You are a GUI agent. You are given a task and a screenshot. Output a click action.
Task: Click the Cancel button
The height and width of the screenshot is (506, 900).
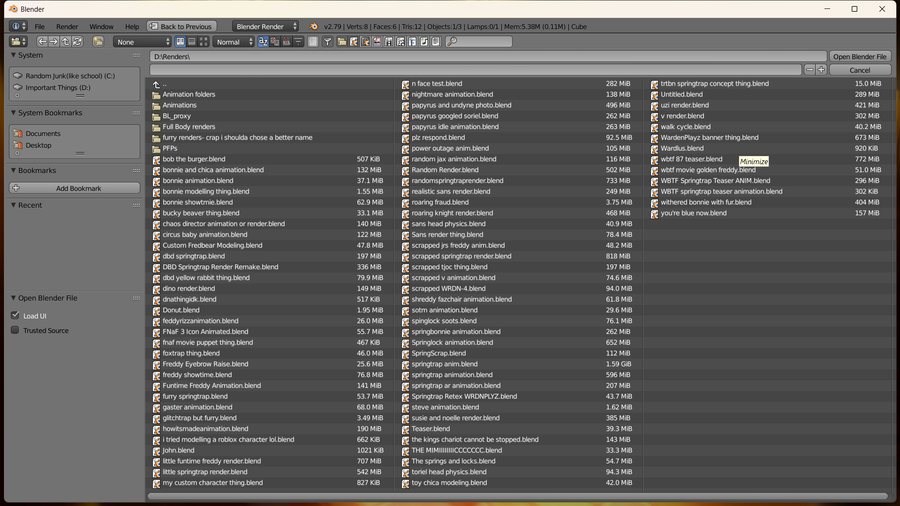pyautogui.click(x=859, y=70)
